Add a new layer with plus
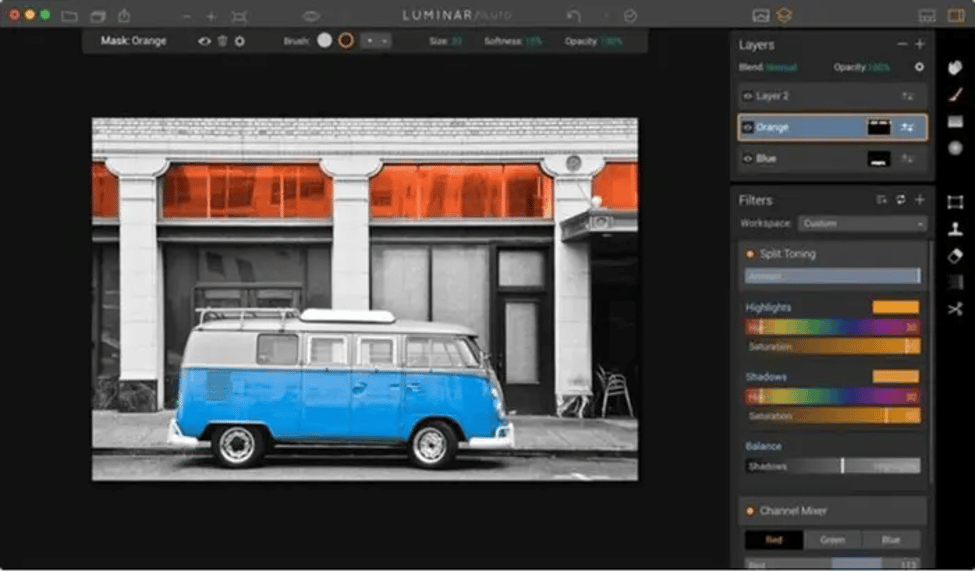Image resolution: width=977 pixels, height=572 pixels. [x=920, y=44]
